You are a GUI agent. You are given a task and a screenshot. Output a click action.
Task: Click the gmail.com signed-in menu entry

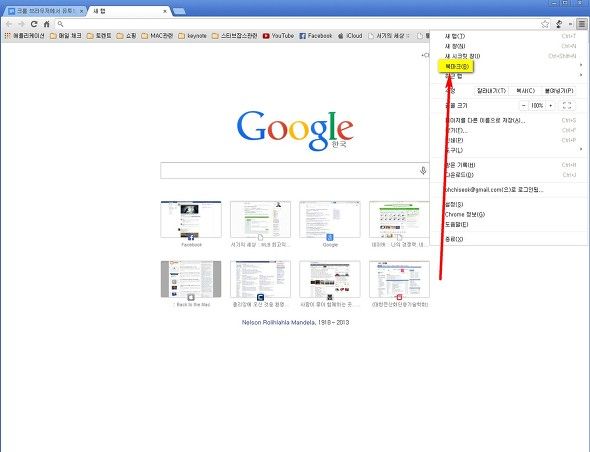click(509, 190)
